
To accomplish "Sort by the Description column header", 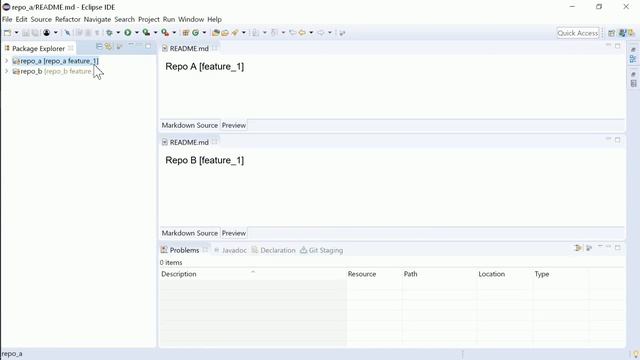I will click(253, 274).
